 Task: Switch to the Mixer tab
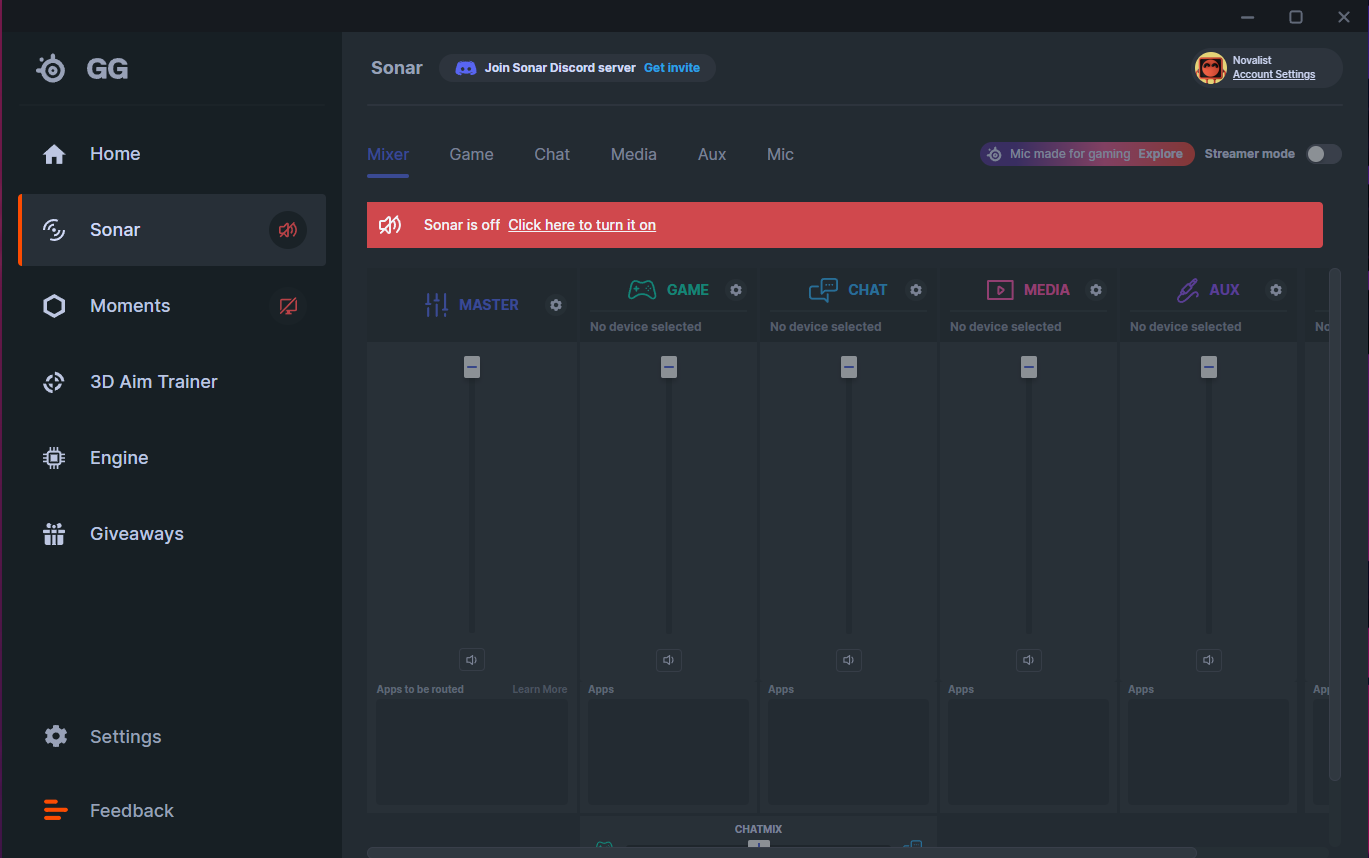(388, 155)
